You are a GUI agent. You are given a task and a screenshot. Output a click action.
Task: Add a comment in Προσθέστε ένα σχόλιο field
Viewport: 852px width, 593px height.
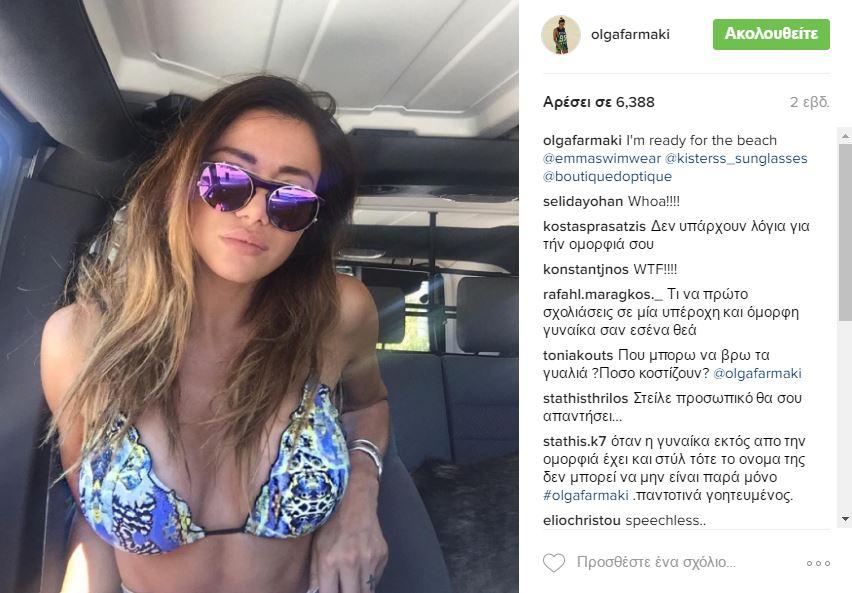coord(656,562)
